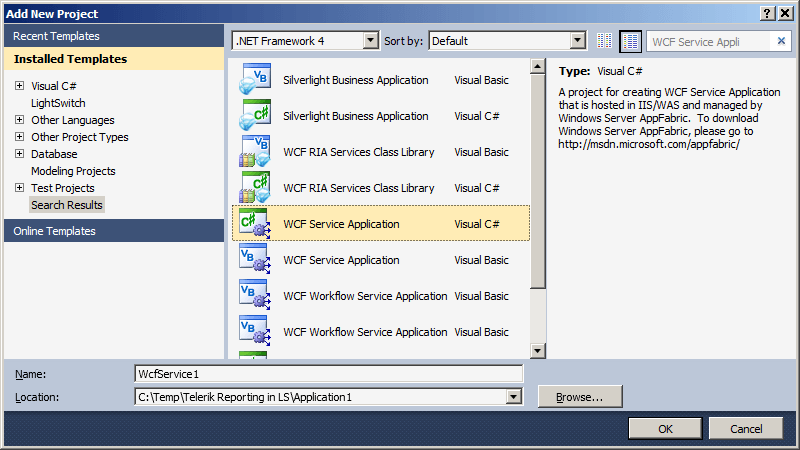
Task: Select WCF Service Application Visual C# template
Action: (x=381, y=223)
